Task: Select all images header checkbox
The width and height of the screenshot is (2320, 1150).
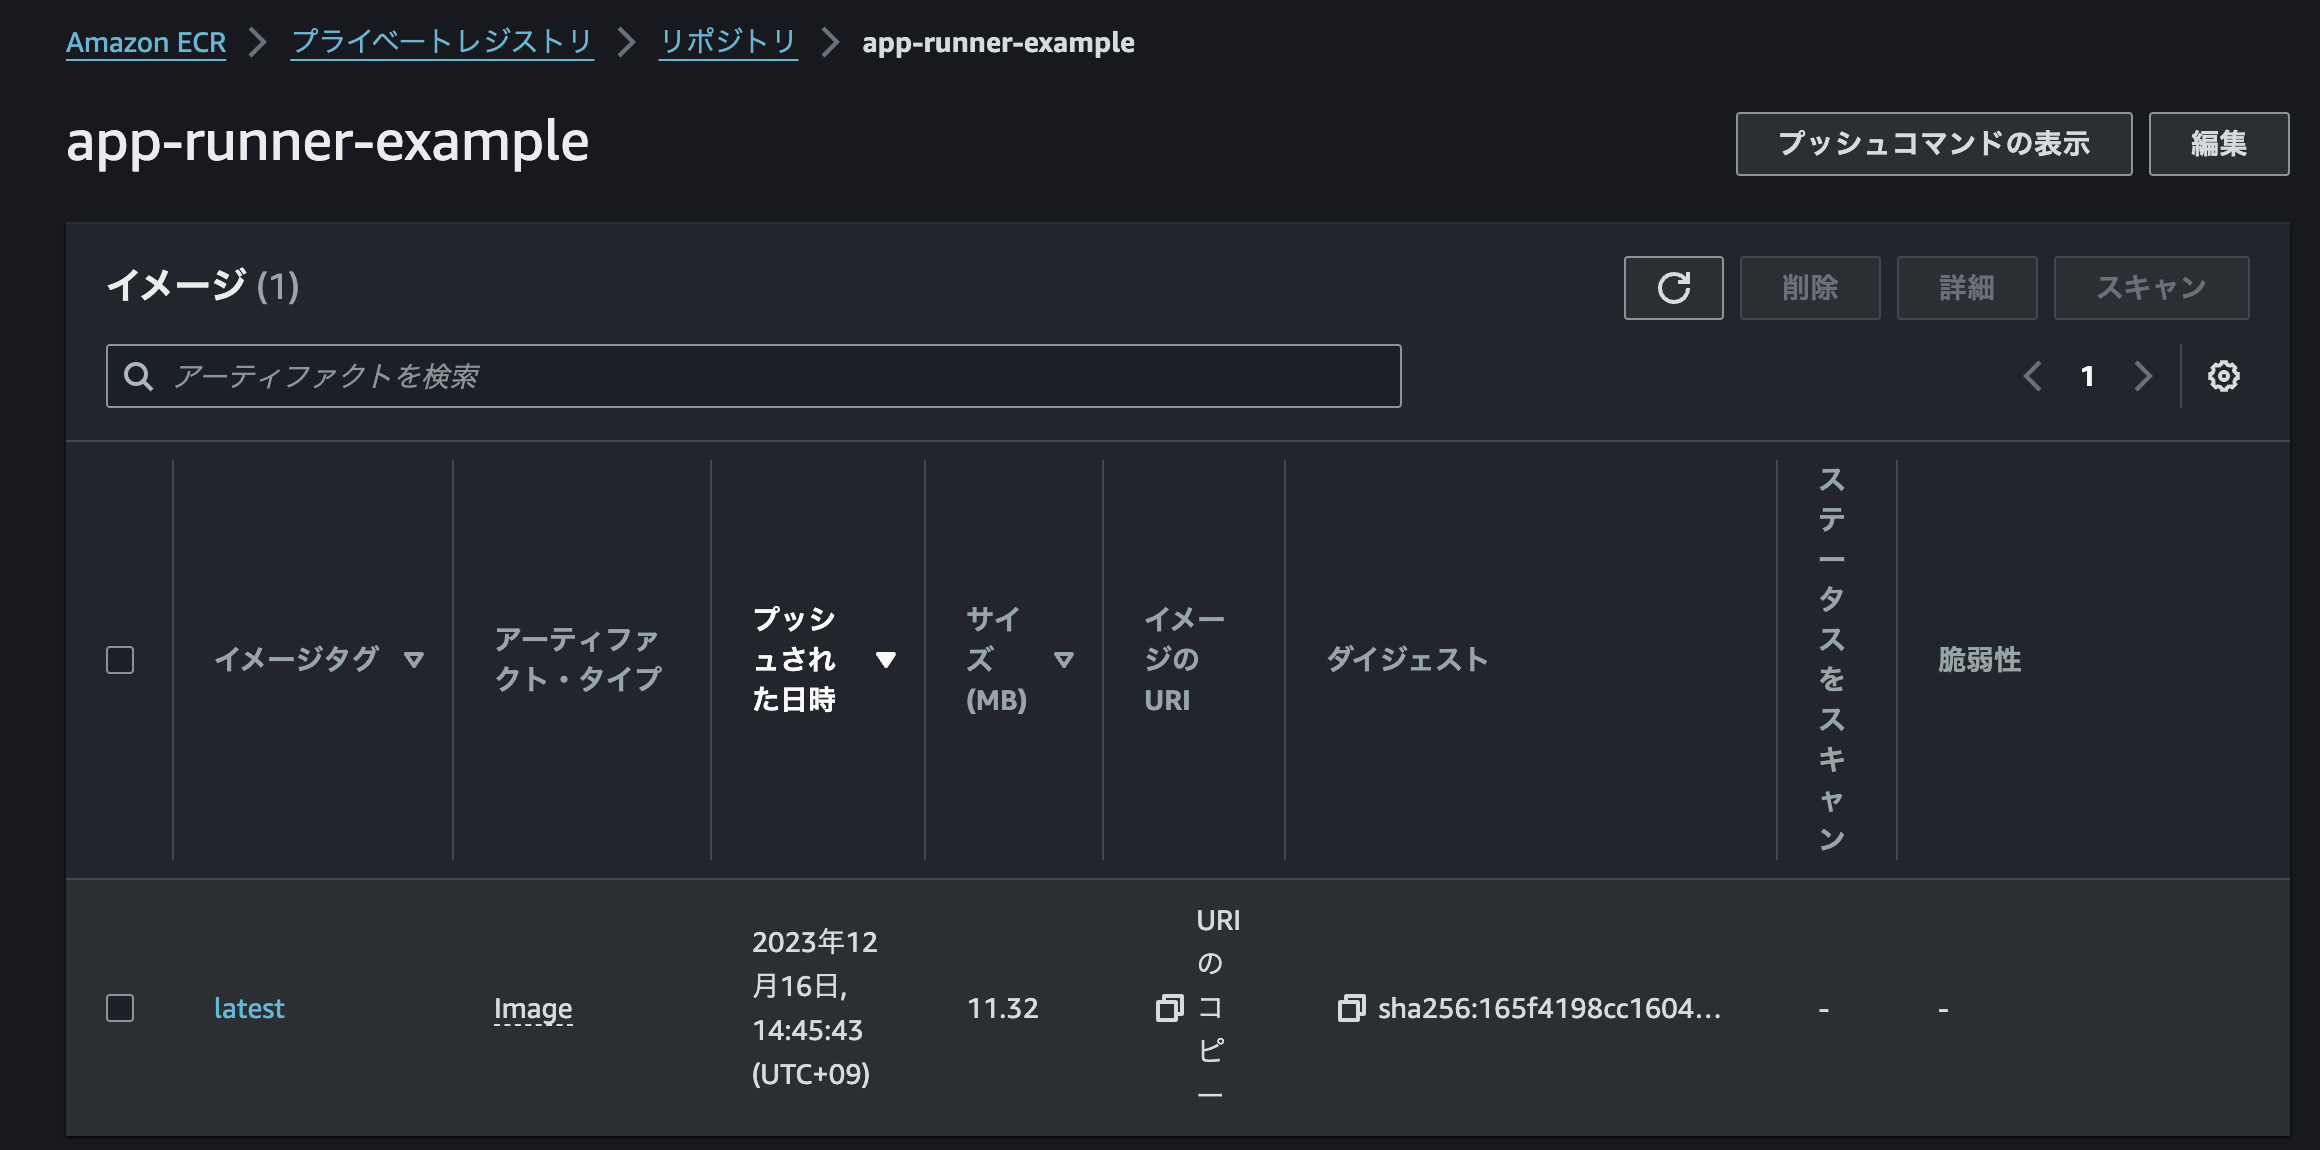Action: (120, 660)
